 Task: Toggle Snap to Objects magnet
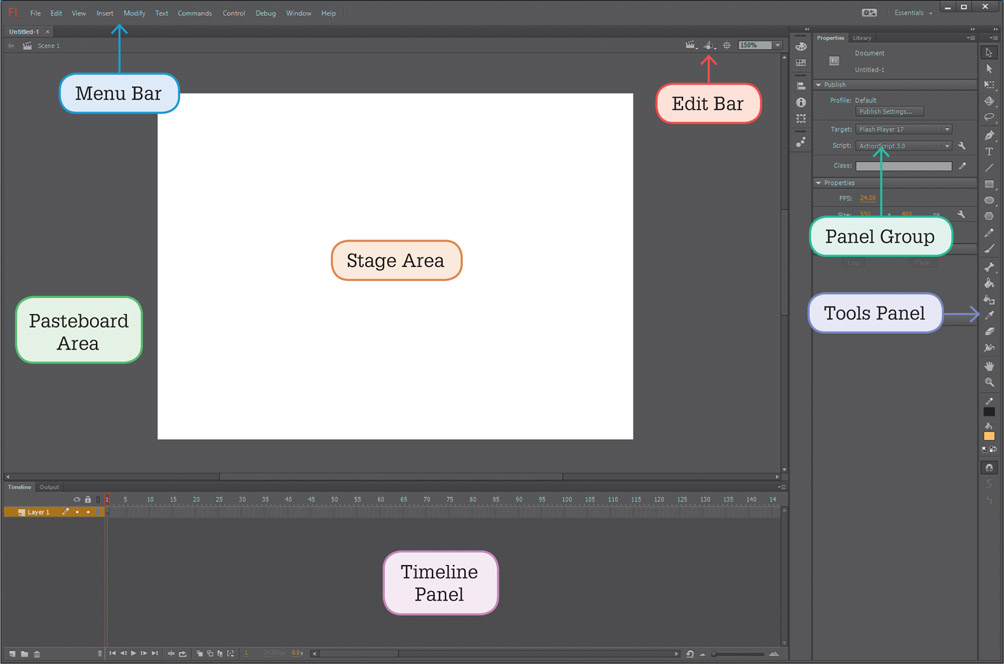point(989,467)
